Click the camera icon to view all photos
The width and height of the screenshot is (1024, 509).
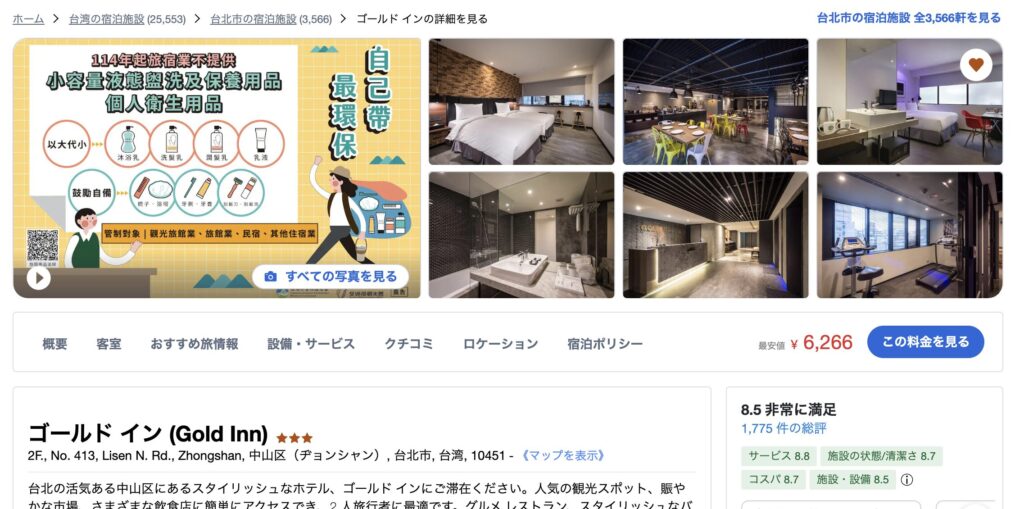(270, 276)
